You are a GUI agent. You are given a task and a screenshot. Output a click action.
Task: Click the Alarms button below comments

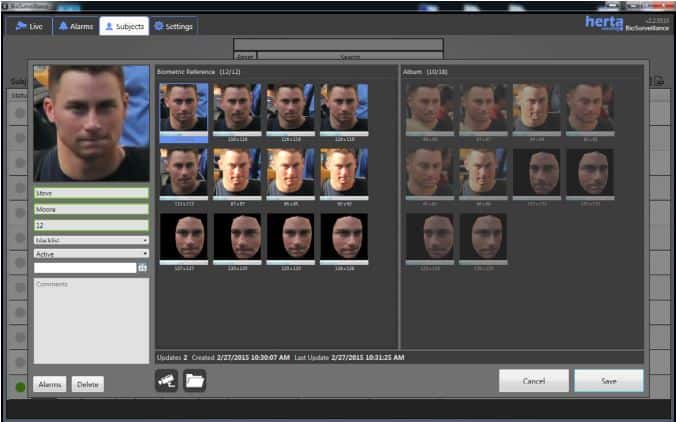pos(49,384)
